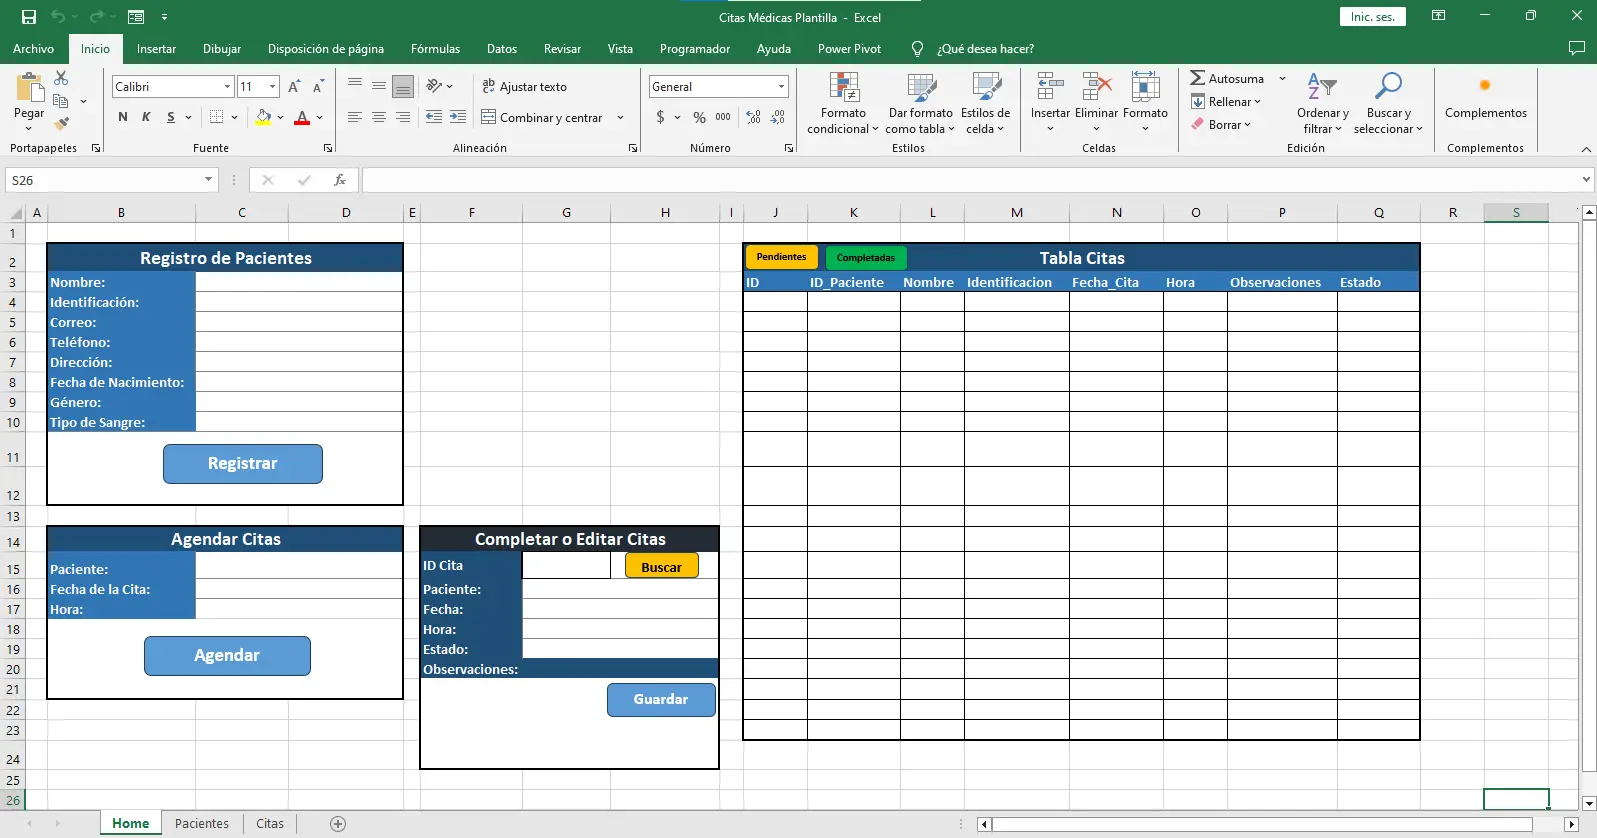Screen dimensions: 1597x838
Task: Click the Format Painter brush icon
Action: [x=61, y=123]
